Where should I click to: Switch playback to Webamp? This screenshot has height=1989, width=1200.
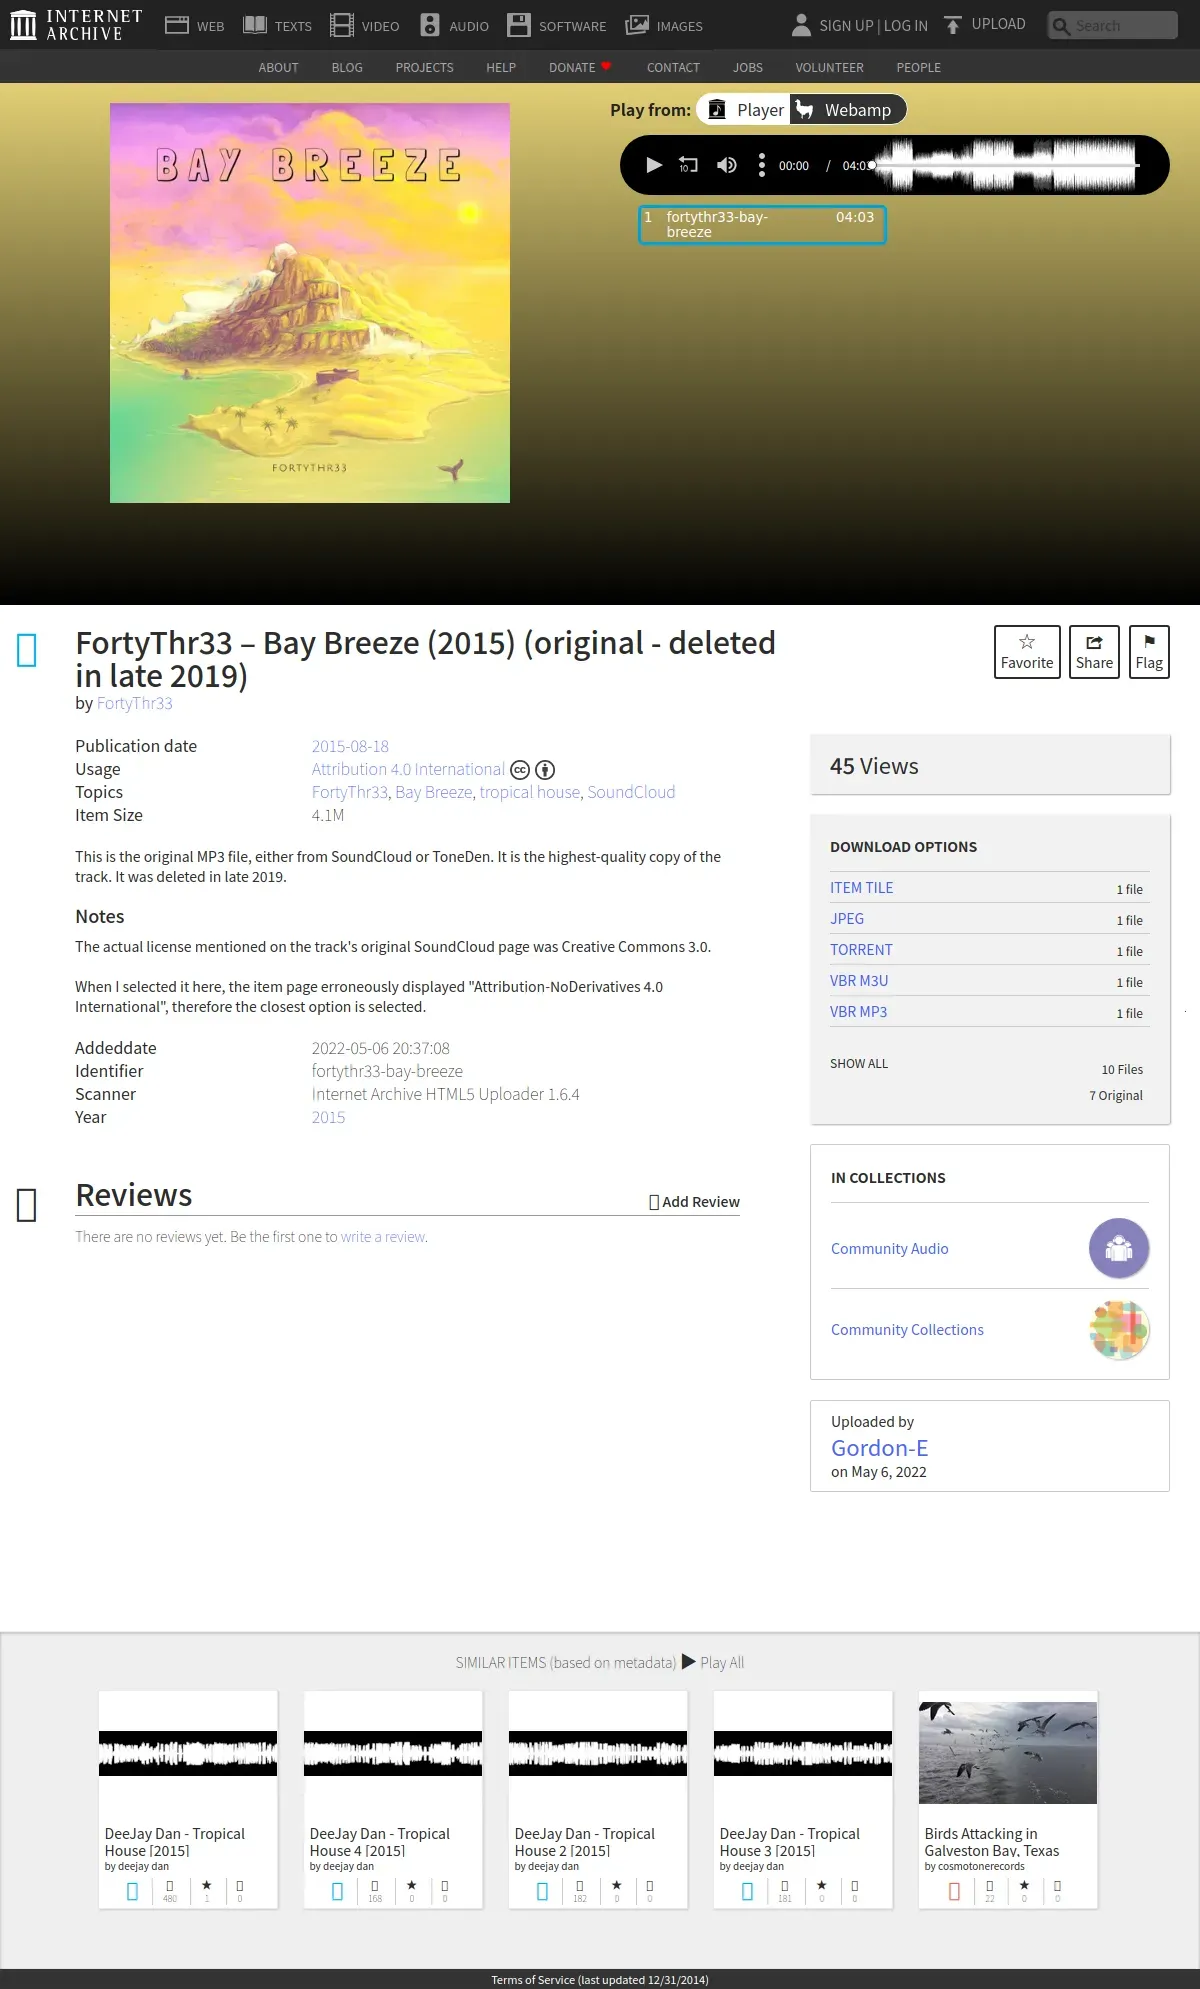pyautogui.click(x=847, y=110)
